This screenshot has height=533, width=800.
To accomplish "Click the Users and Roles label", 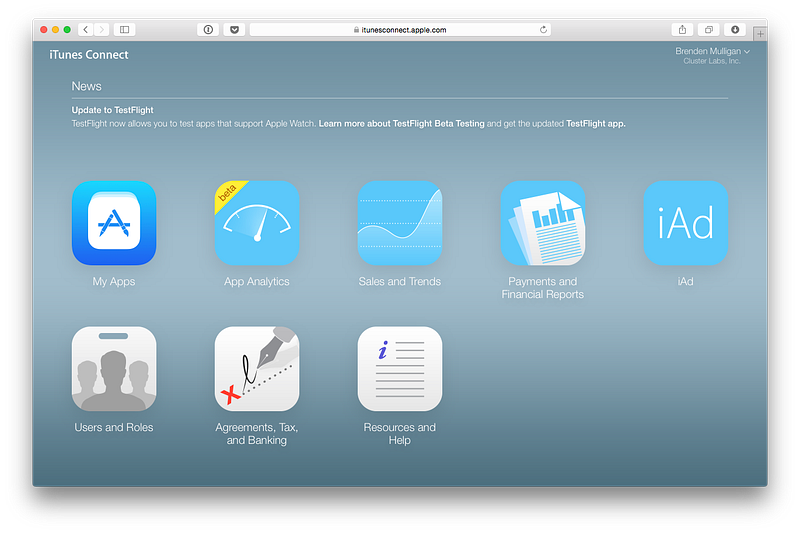I will [x=114, y=427].
